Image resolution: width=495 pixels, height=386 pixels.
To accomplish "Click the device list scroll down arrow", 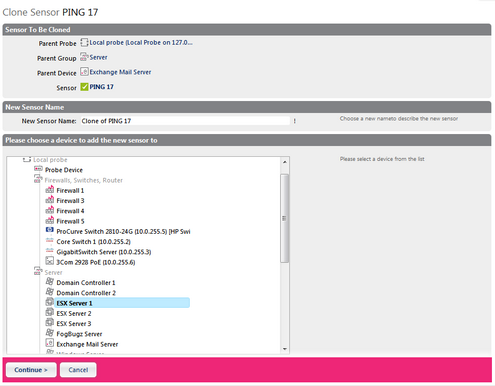I will [x=285, y=349].
